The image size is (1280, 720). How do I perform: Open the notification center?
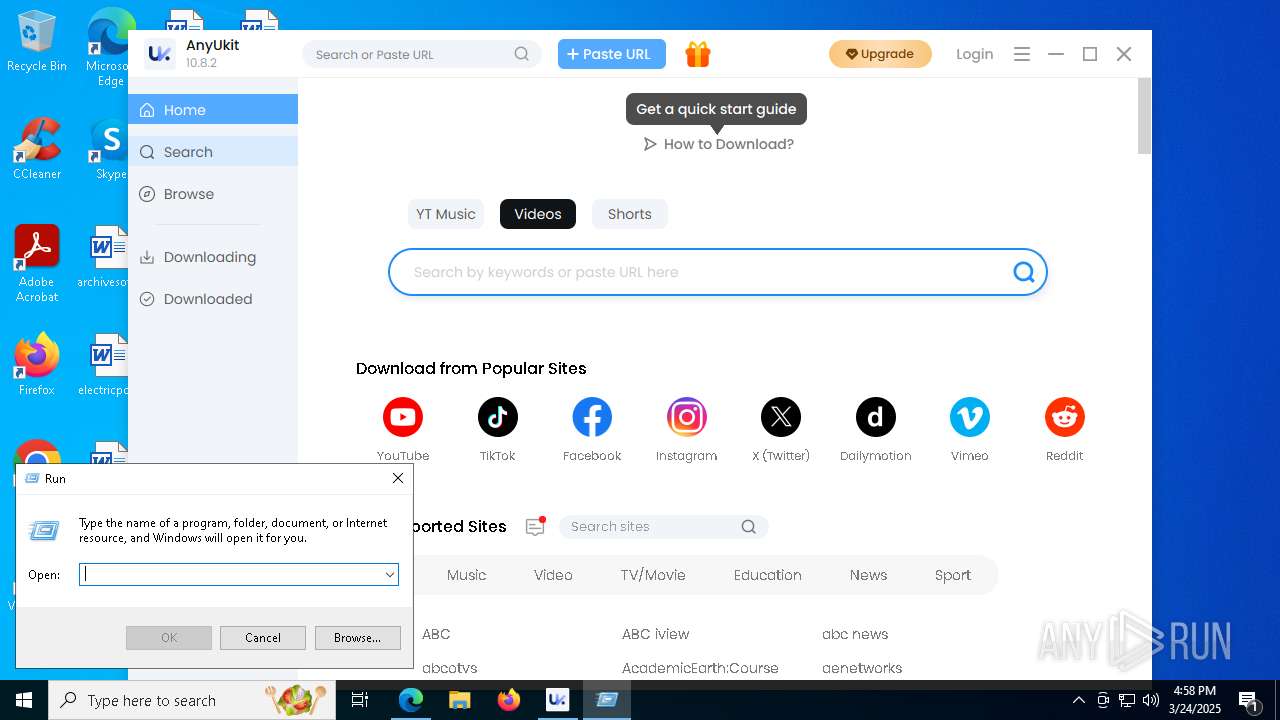[x=1248, y=700]
